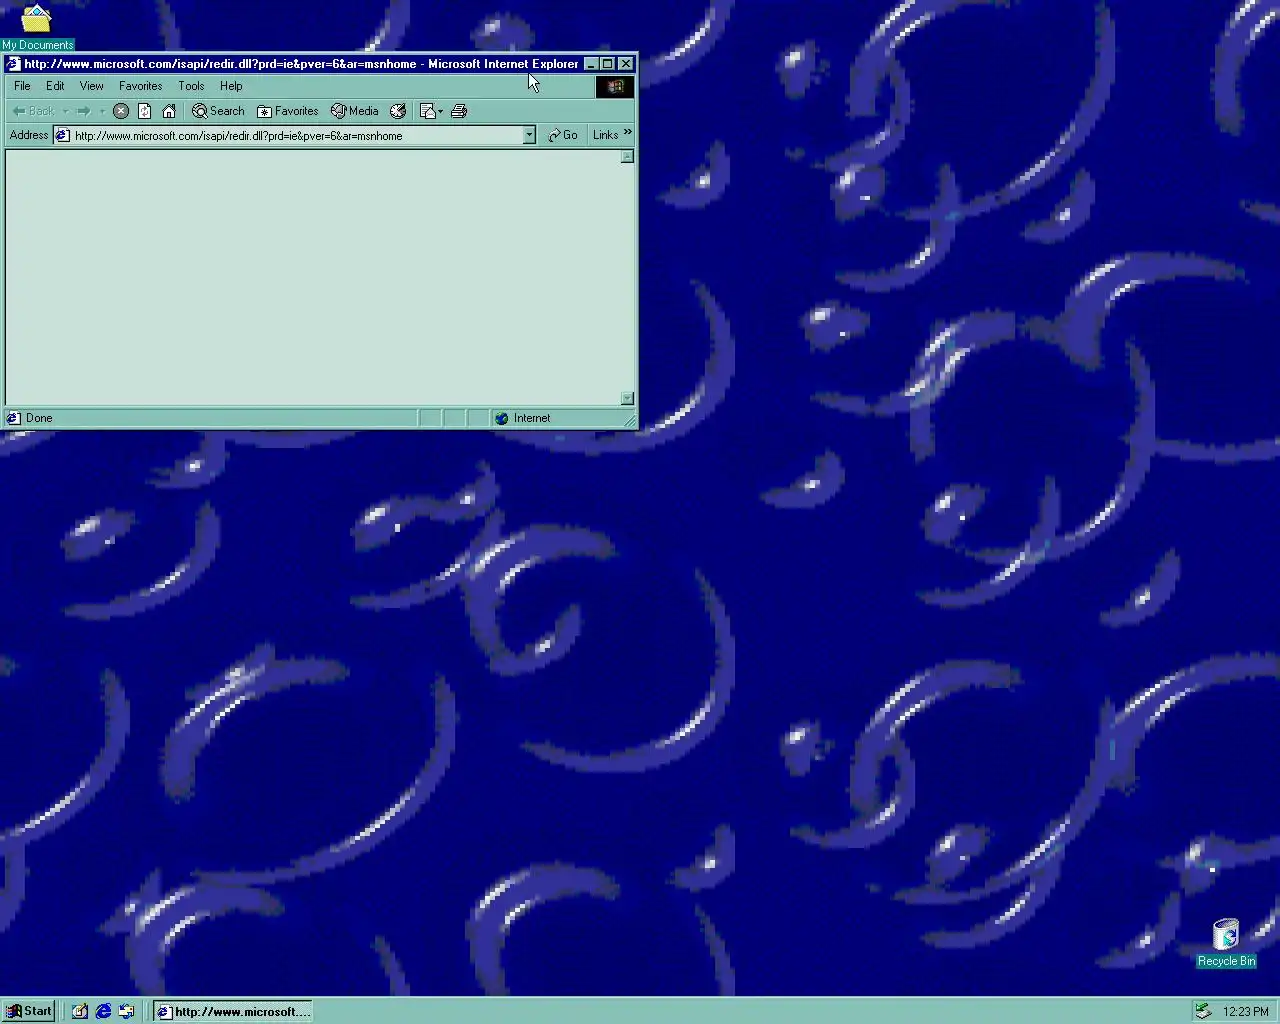Click the system tray icon beside clock
1280x1024 pixels.
pyautogui.click(x=1204, y=1011)
